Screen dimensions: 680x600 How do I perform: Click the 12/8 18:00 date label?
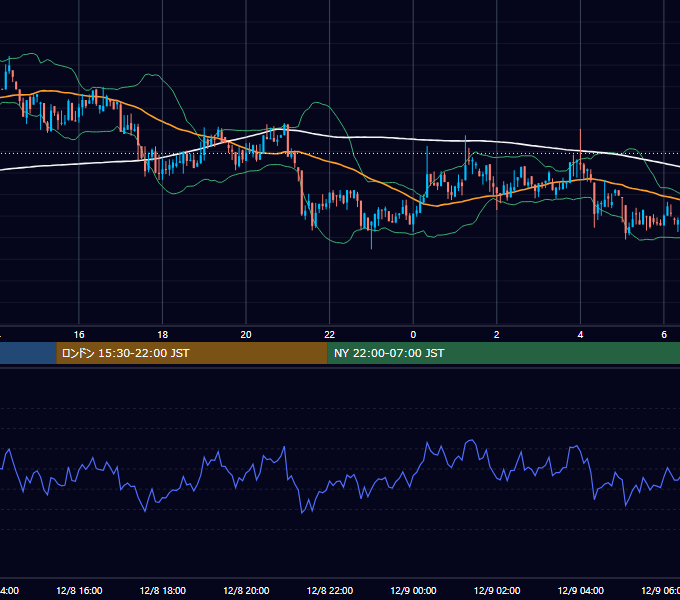coord(163,590)
